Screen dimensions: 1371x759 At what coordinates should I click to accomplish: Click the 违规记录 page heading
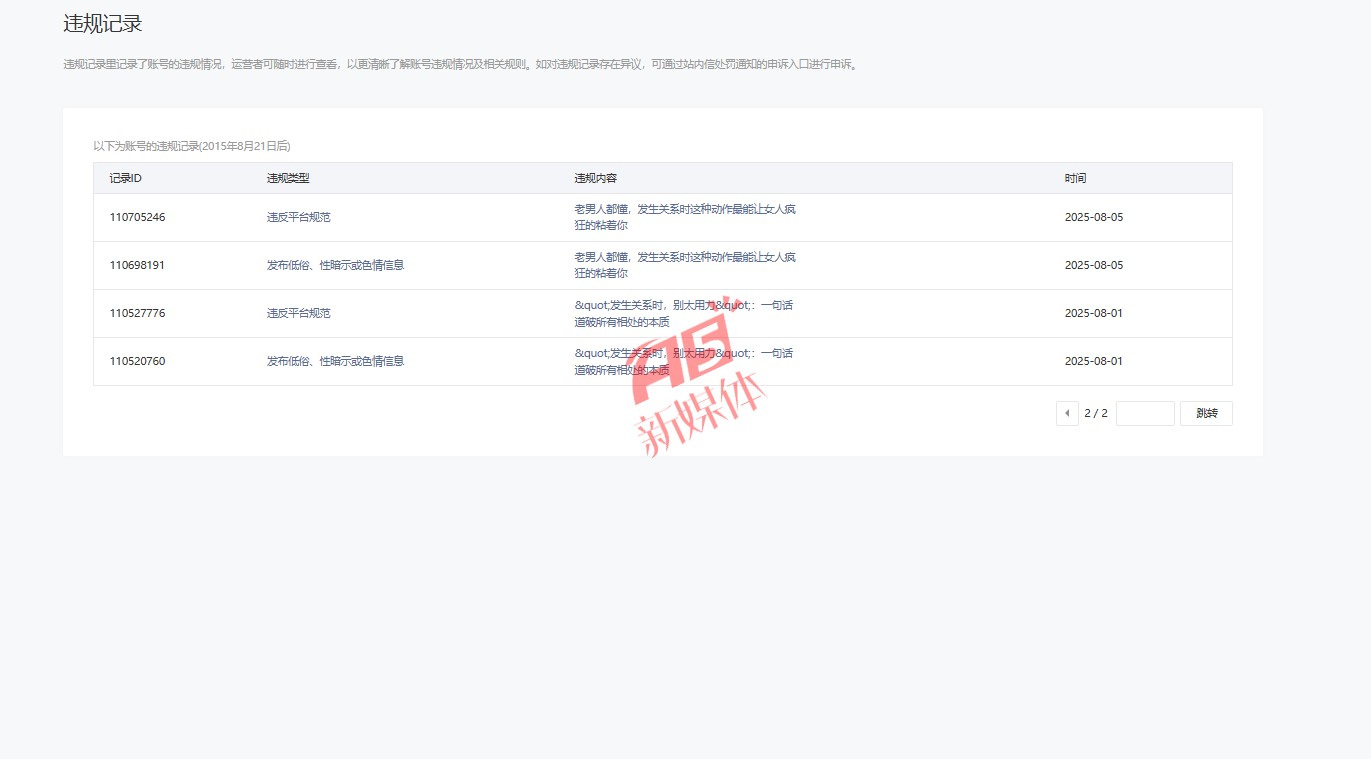coord(103,24)
